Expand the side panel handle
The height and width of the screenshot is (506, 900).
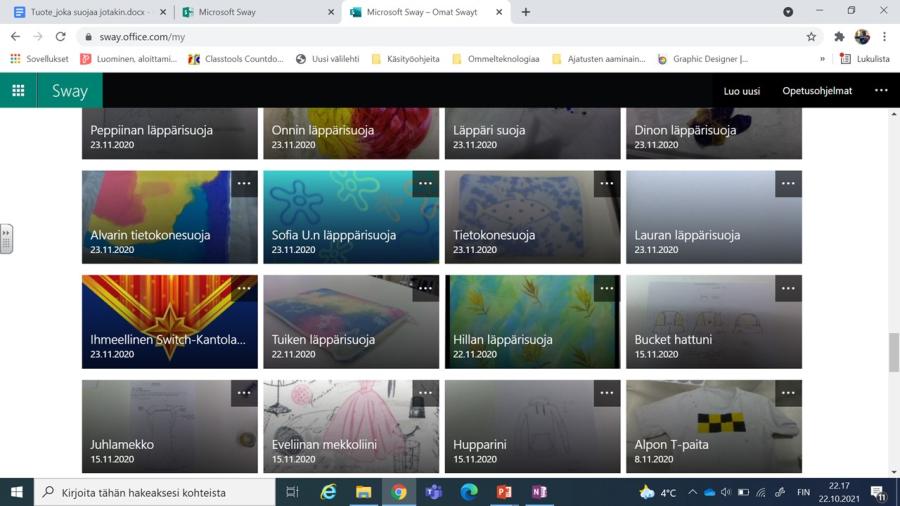[x=6, y=239]
